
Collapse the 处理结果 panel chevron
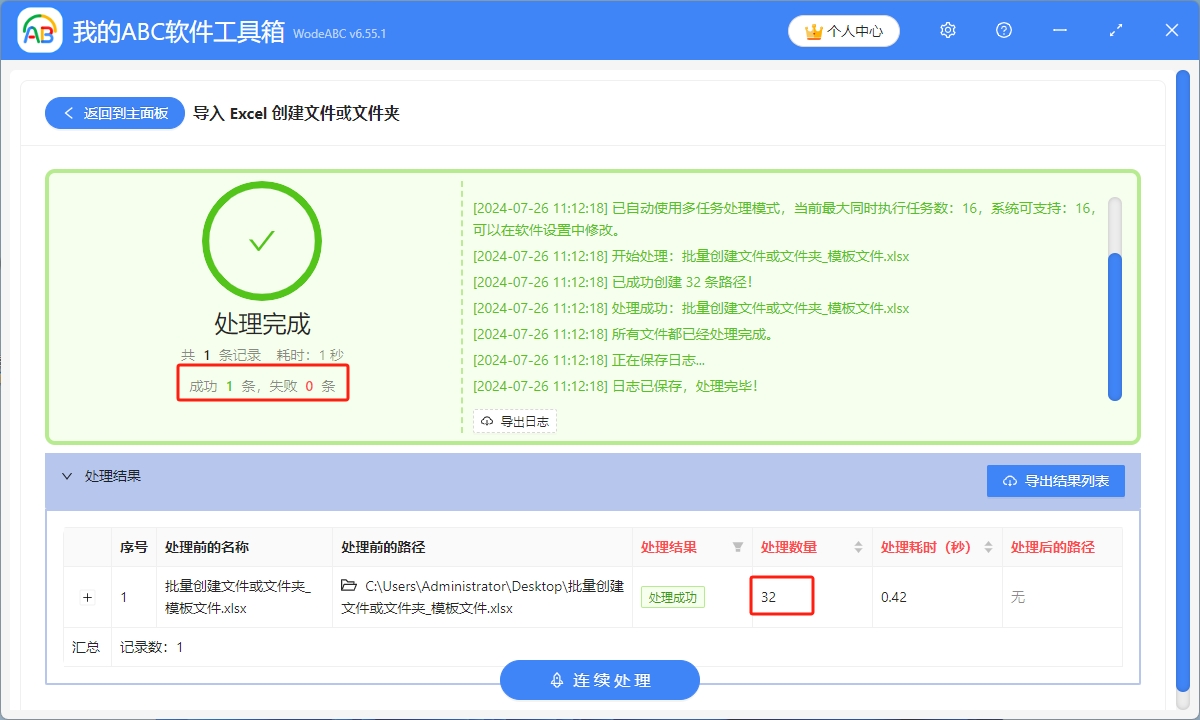[x=67, y=475]
